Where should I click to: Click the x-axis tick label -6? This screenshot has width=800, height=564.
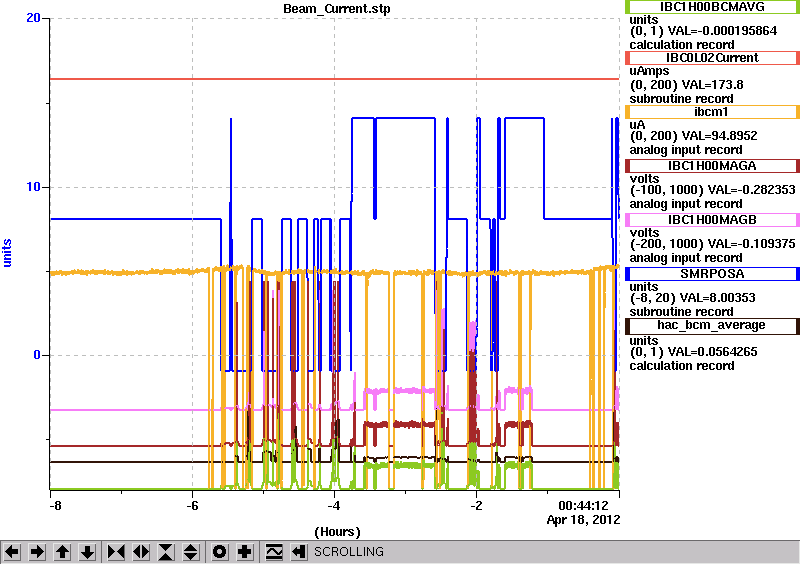tap(192, 506)
